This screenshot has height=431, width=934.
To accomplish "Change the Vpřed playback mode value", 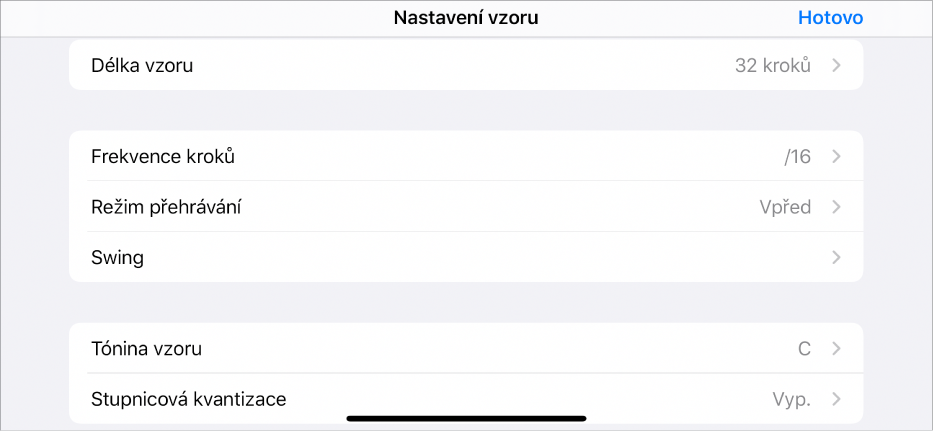I will click(x=785, y=208).
